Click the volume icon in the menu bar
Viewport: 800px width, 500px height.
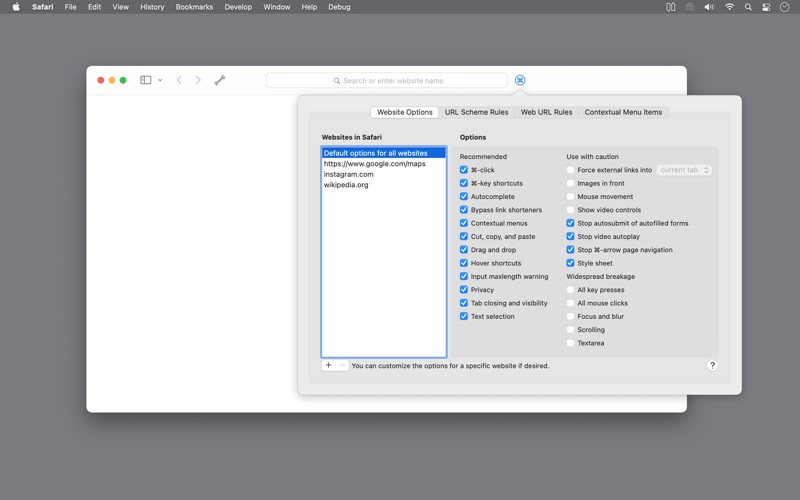(x=709, y=7)
